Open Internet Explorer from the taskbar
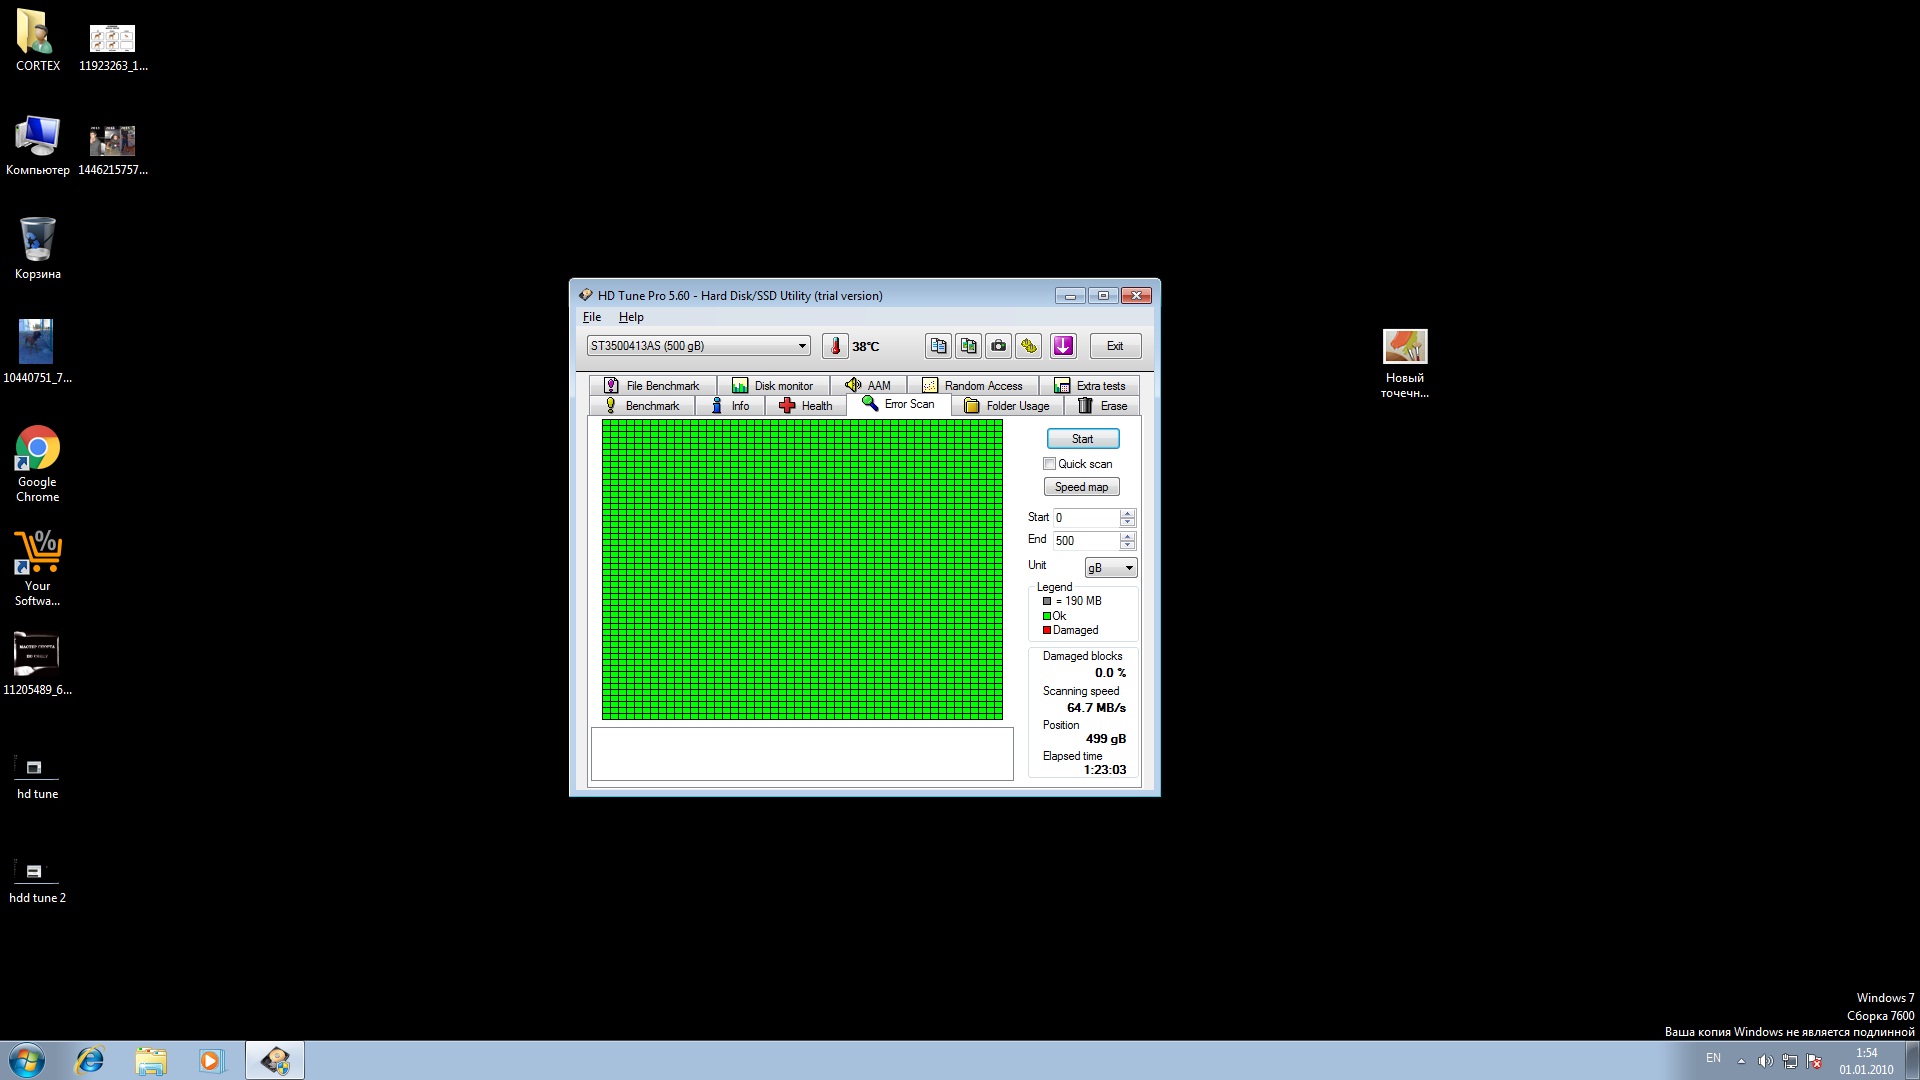Viewport: 1920px width, 1080px height. coord(90,1060)
